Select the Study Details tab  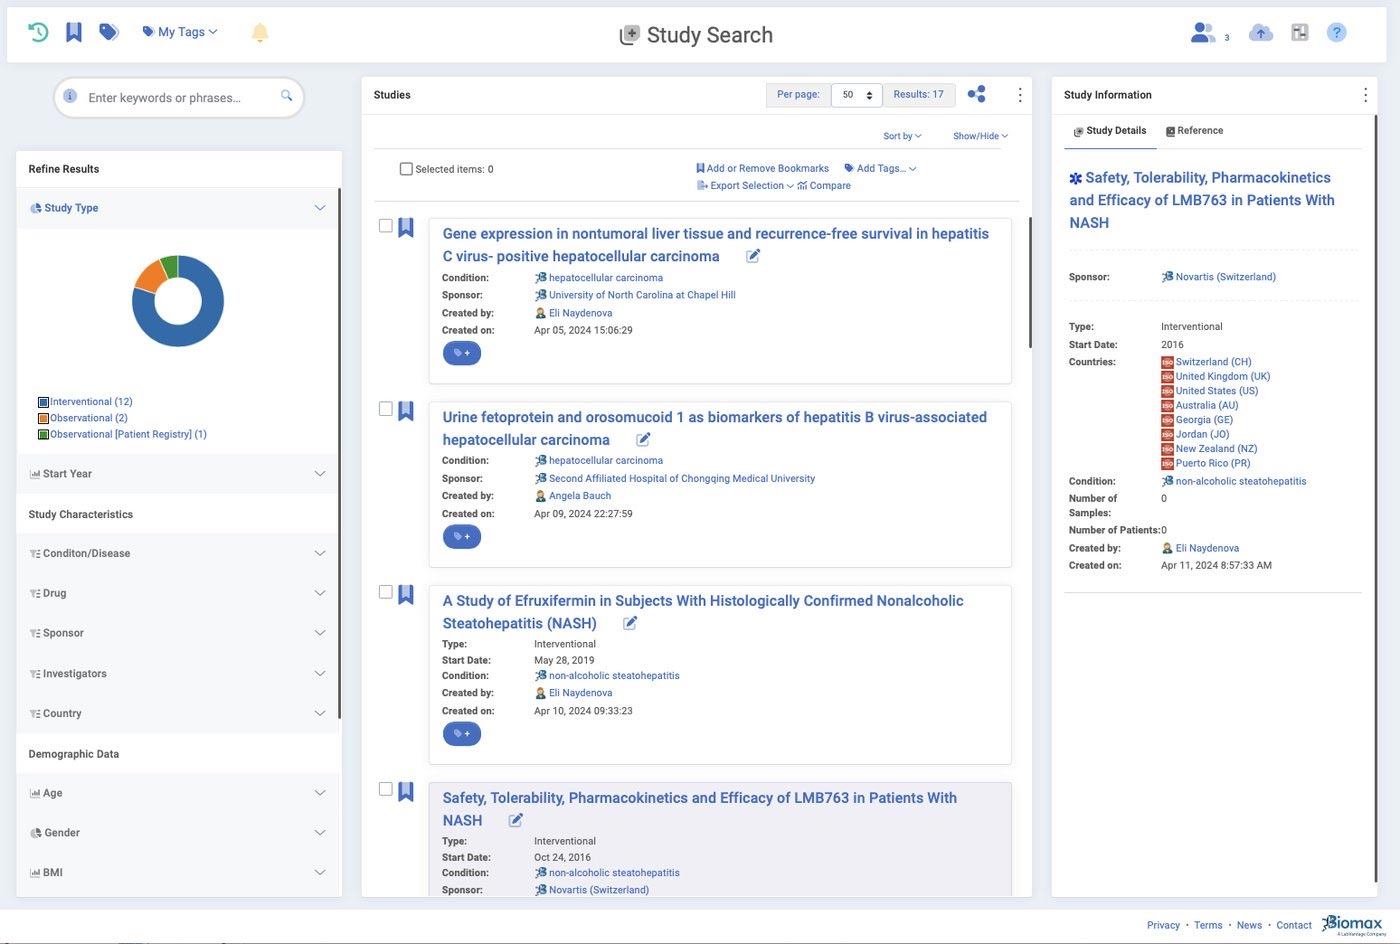[x=1110, y=131]
